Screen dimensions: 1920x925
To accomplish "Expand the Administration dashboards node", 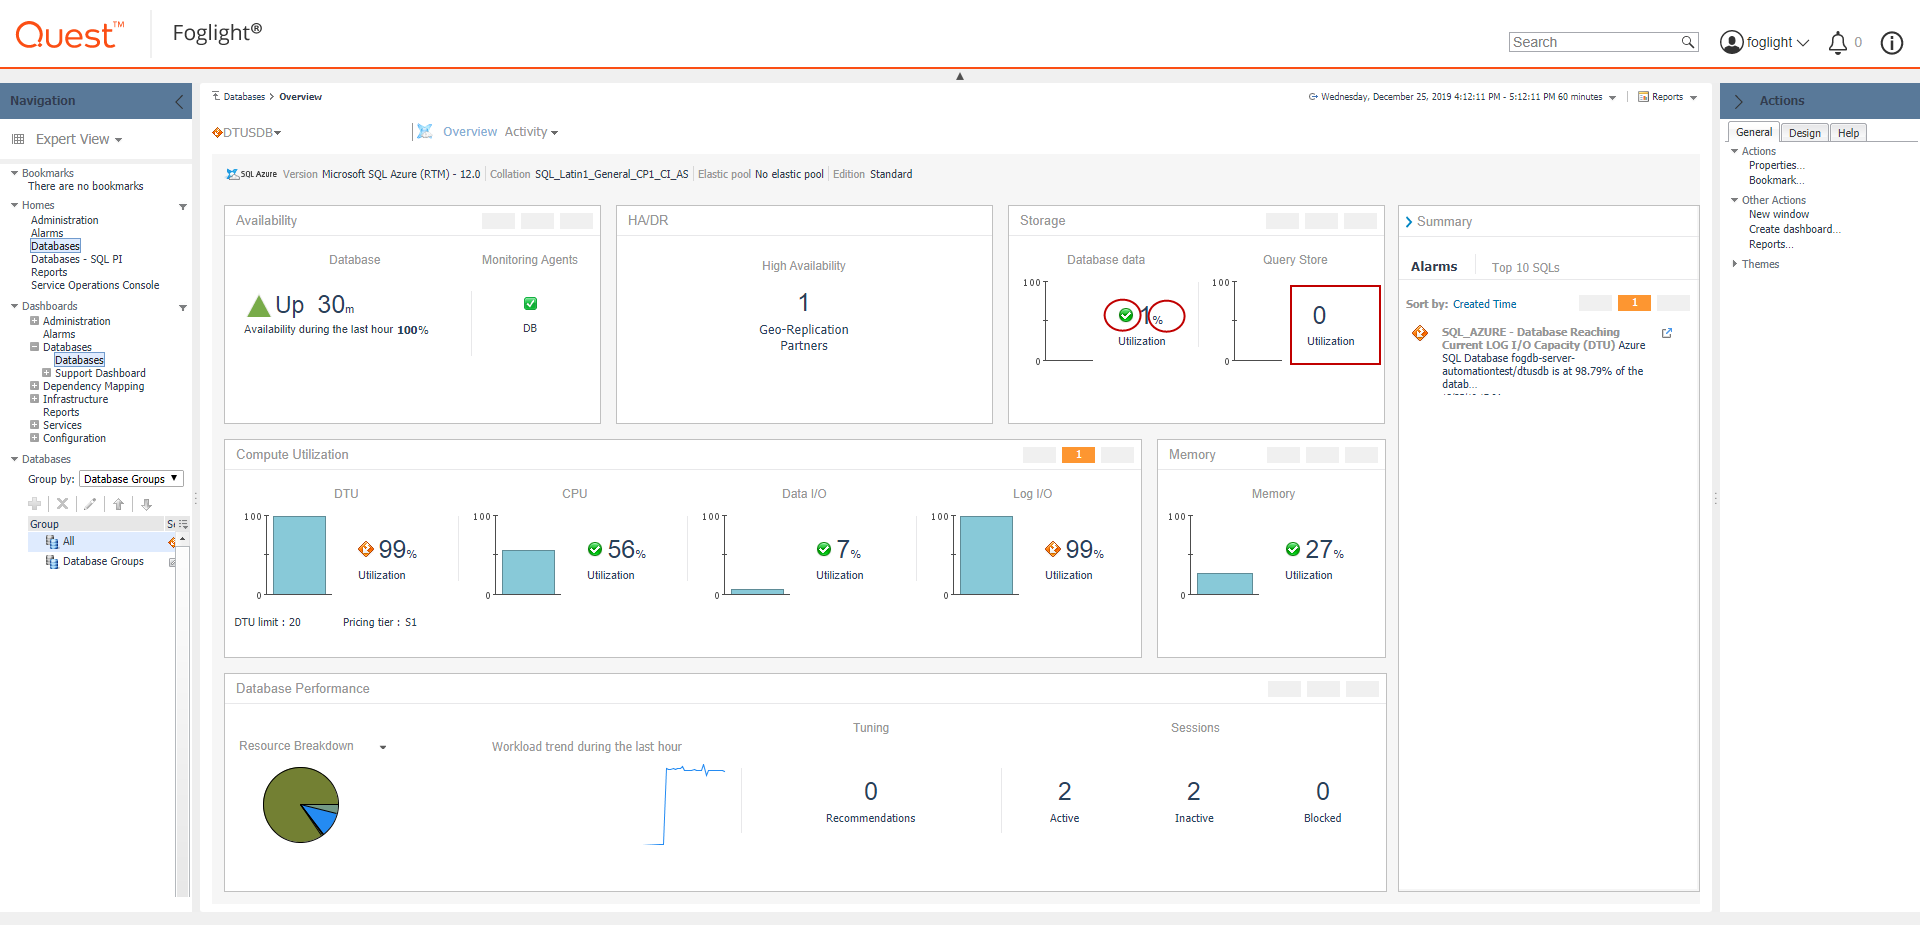I will (x=34, y=321).
